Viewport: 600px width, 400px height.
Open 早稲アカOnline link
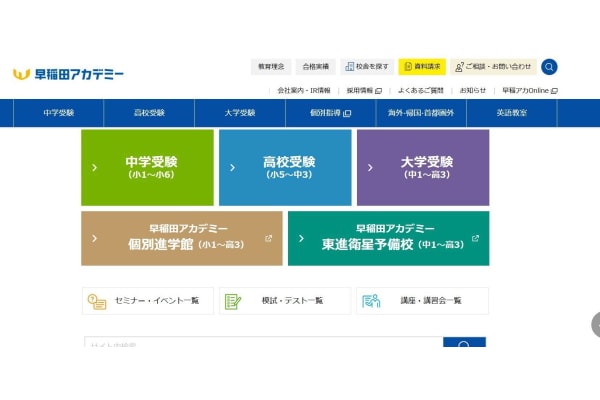click(x=530, y=91)
